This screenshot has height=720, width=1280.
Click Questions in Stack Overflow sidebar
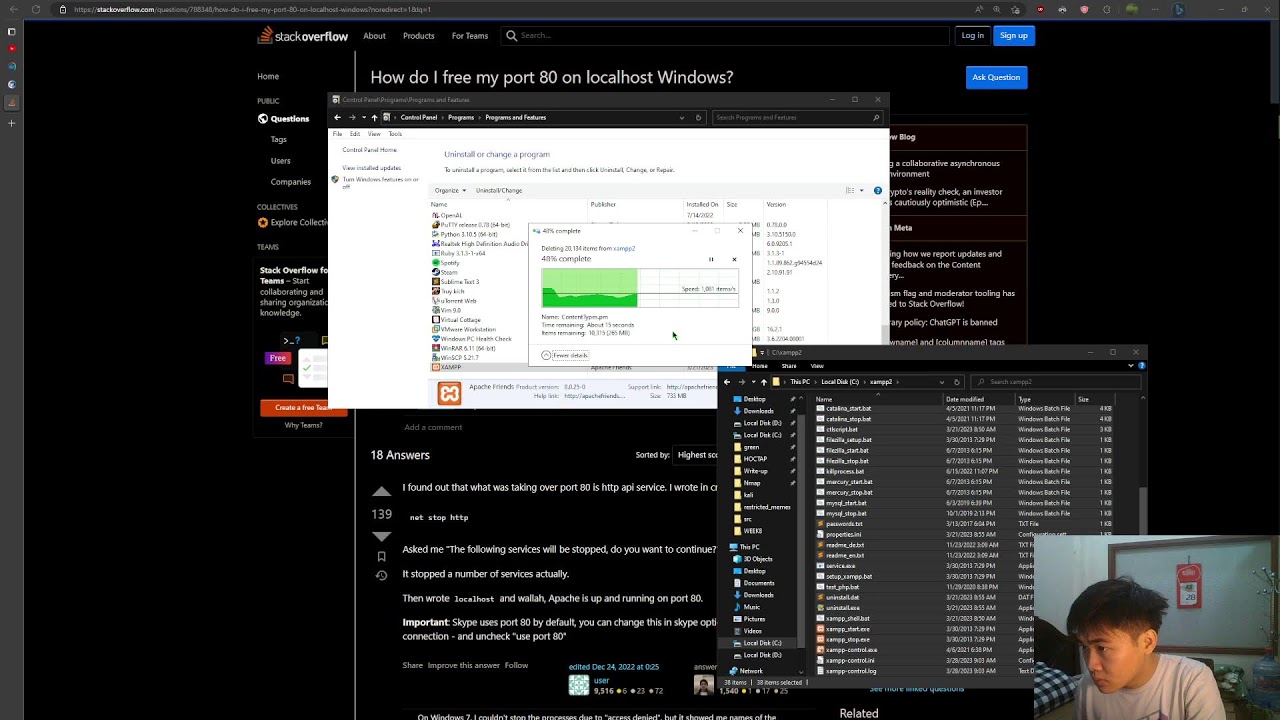pyautogui.click(x=283, y=119)
